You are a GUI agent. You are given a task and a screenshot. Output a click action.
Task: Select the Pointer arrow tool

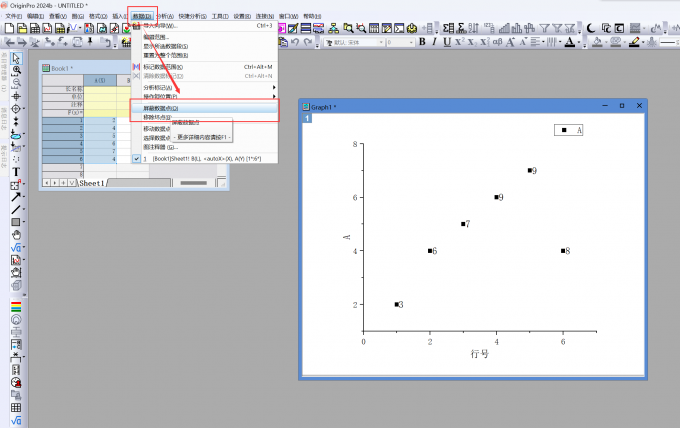point(16,58)
